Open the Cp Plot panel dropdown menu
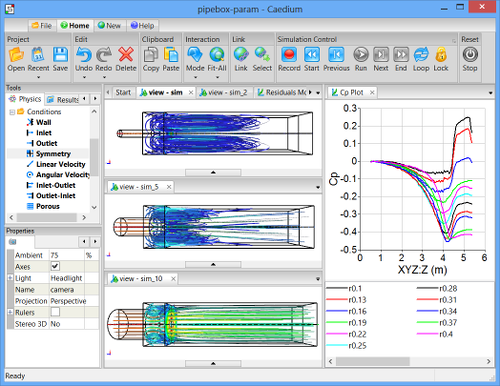This screenshot has width=500, height=386. coord(490,93)
